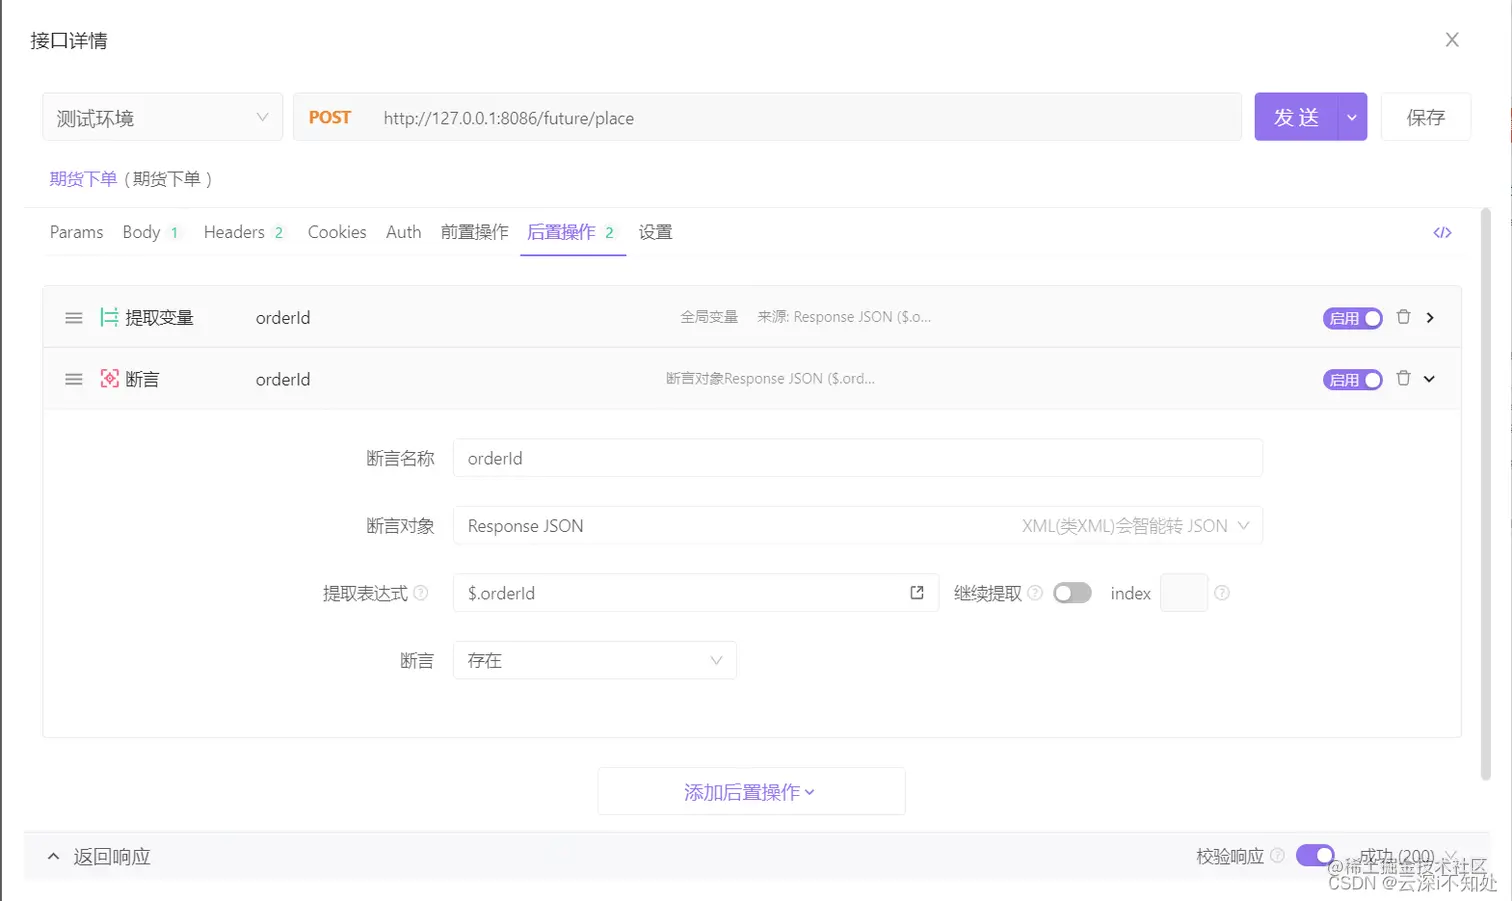The image size is (1512, 901).
Task: Show help for 继续提取
Action: (1035, 593)
